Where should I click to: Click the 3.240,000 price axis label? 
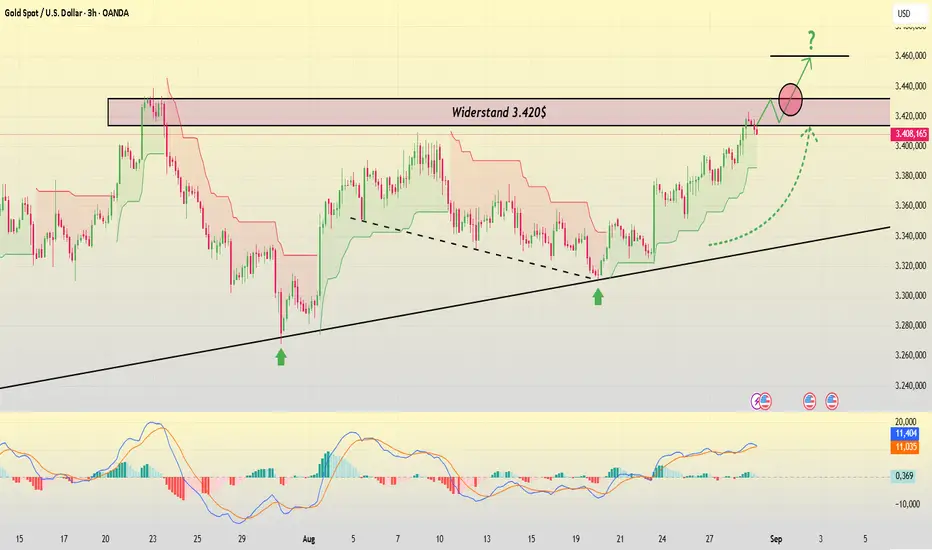tap(910, 385)
